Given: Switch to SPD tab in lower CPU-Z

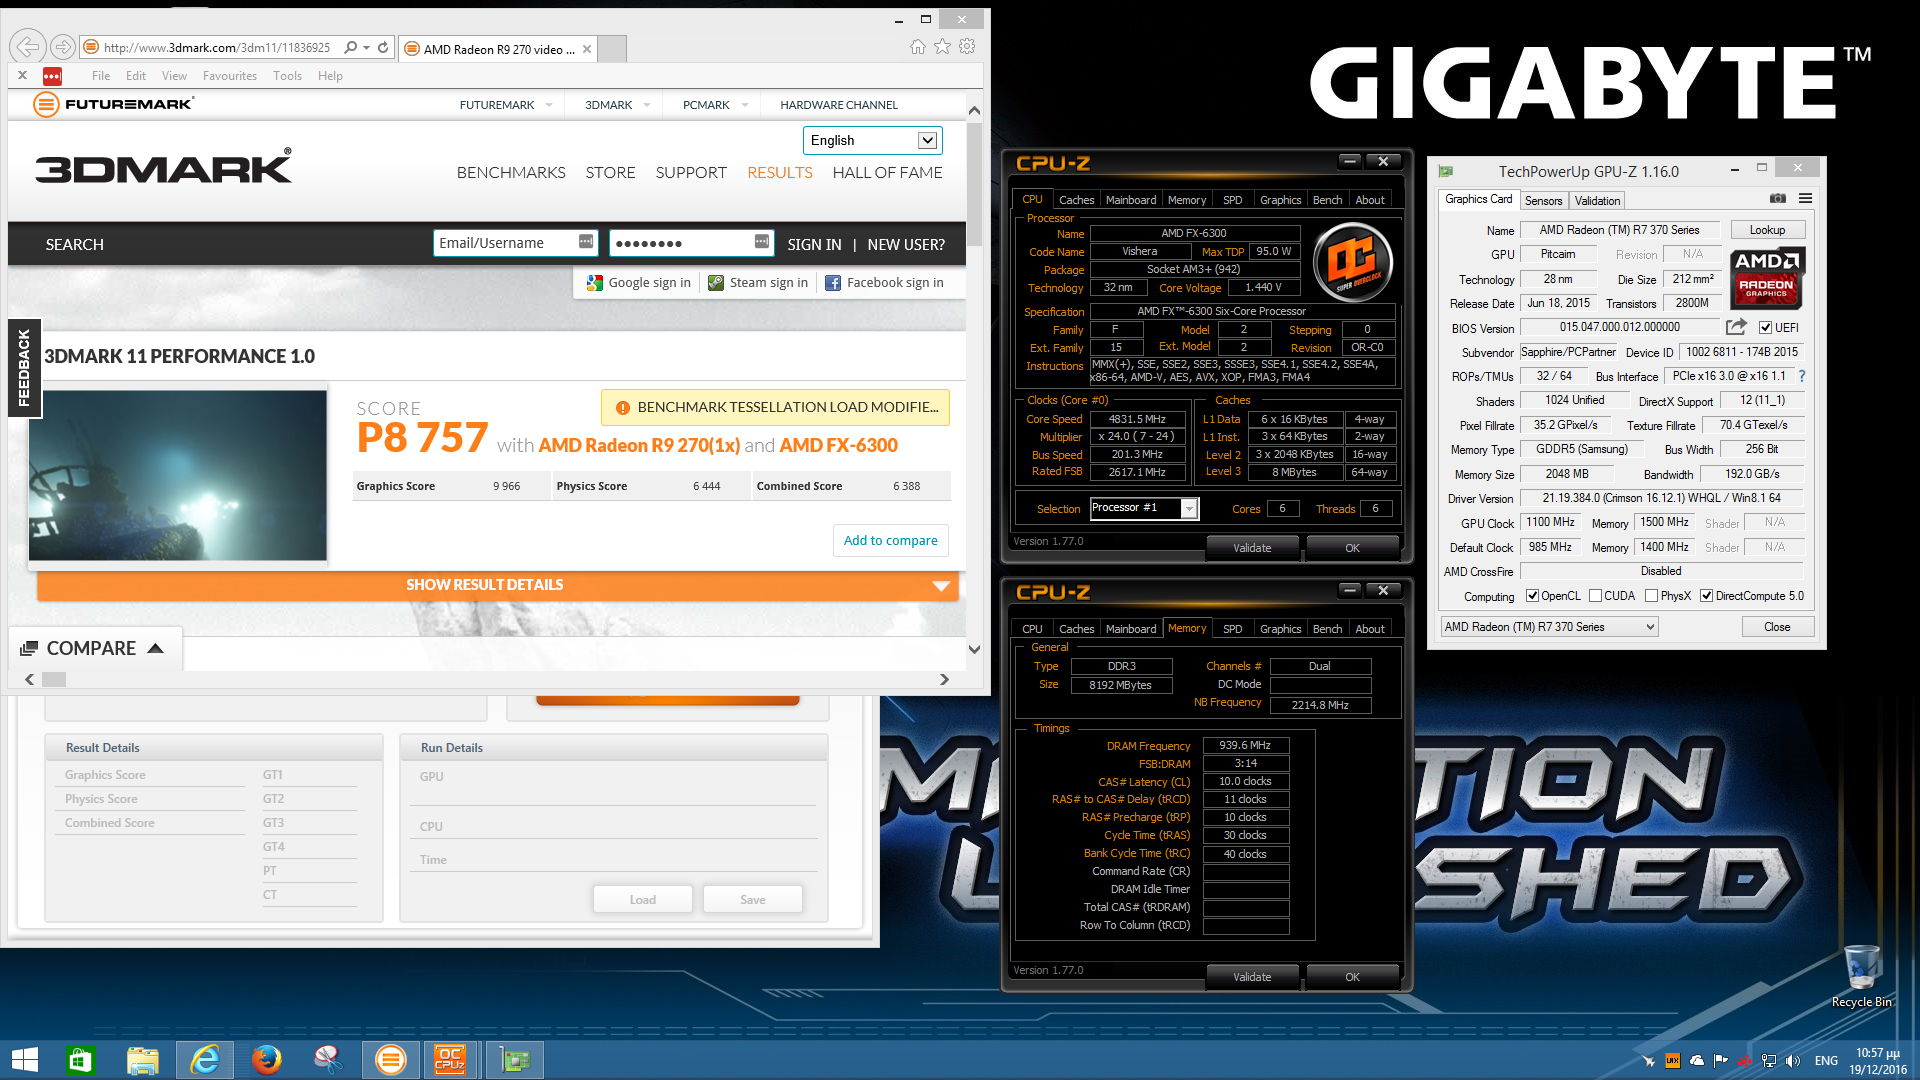Looking at the screenshot, I should coord(1233,629).
